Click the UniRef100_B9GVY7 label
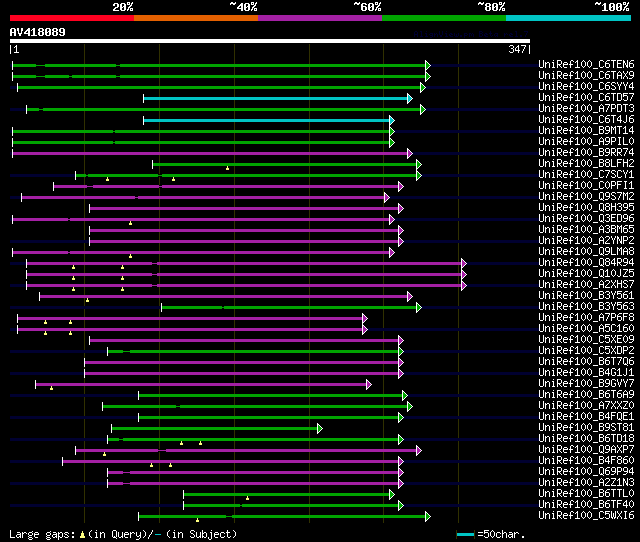The width and height of the screenshot is (640, 542). click(x=586, y=384)
